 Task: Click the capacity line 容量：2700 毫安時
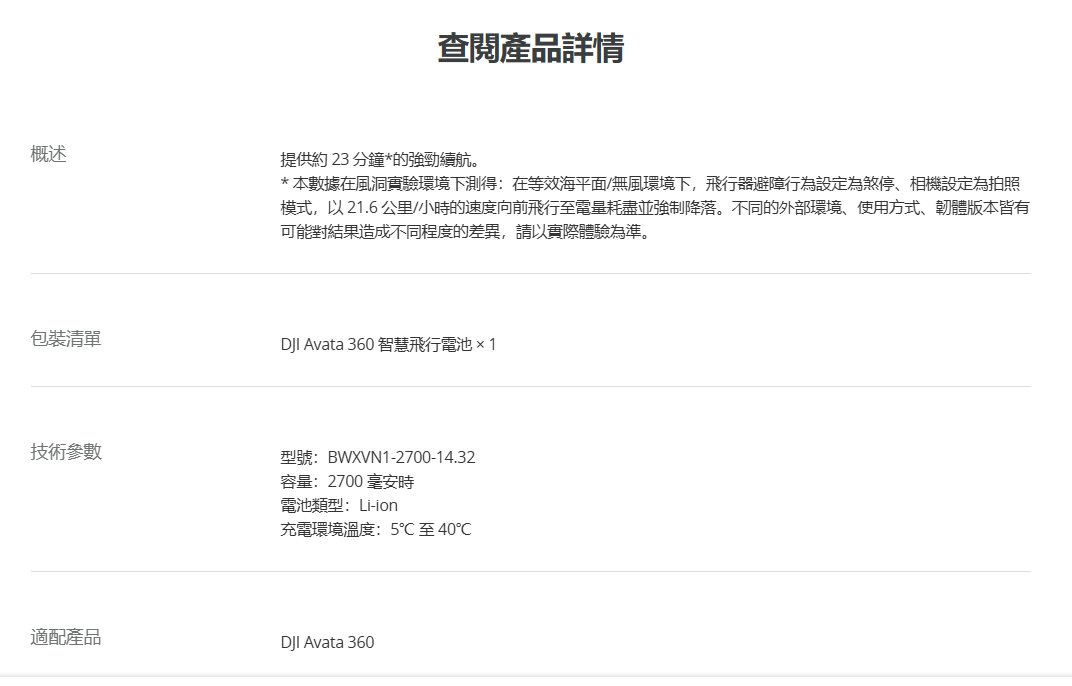pyautogui.click(x=347, y=481)
